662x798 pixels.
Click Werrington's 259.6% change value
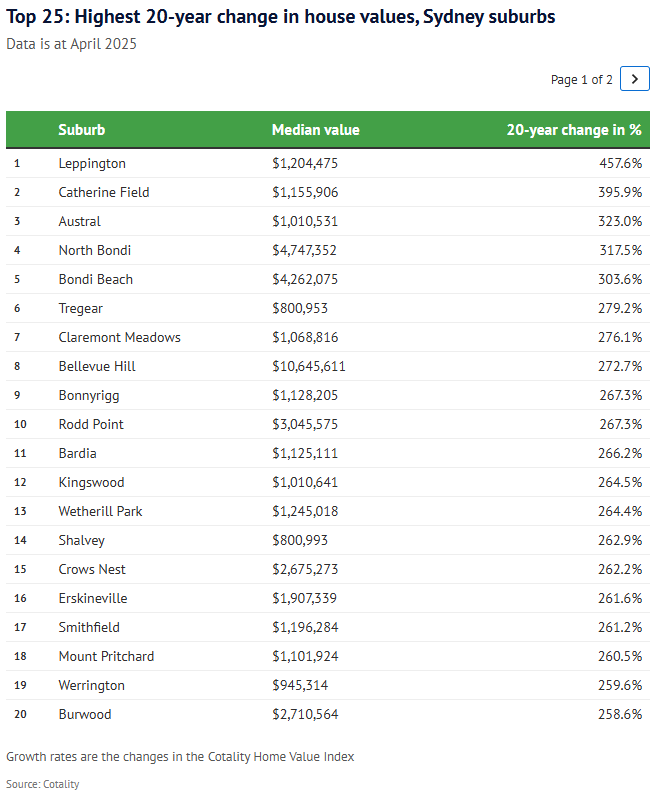click(621, 685)
